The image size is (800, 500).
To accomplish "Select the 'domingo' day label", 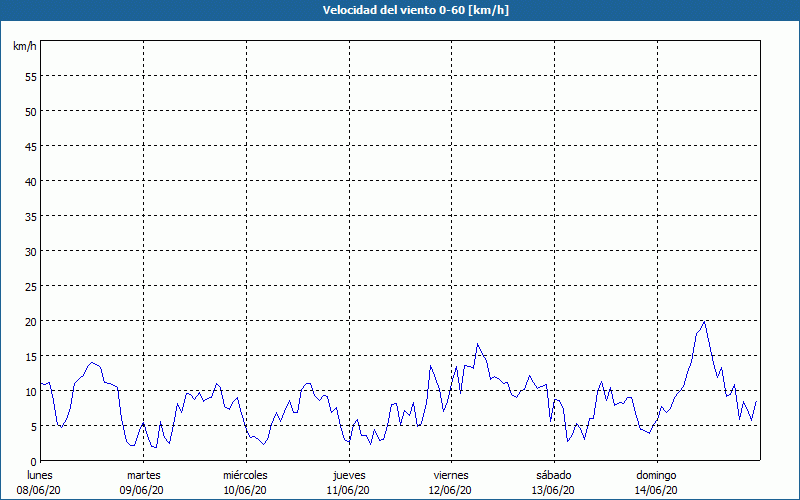I will [656, 475].
